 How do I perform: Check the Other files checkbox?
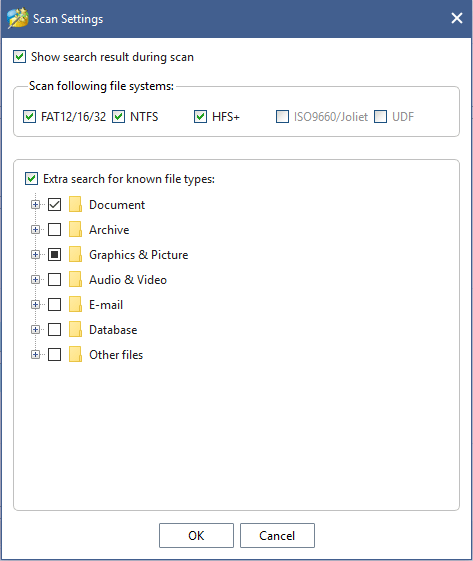54,355
